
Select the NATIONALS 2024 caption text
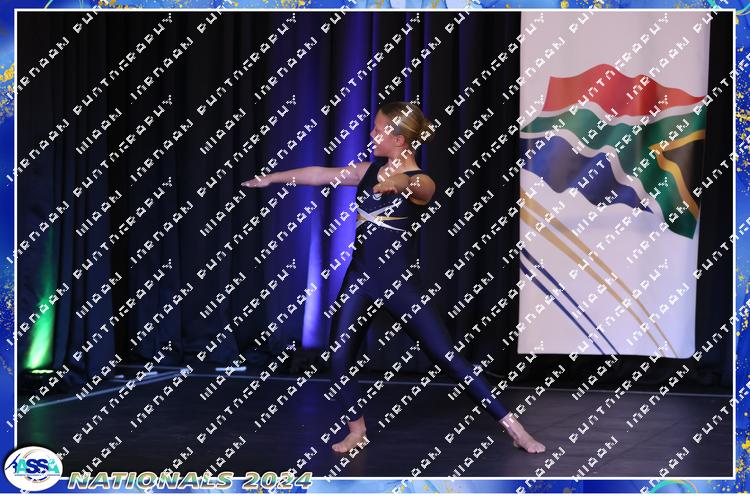click(190, 480)
